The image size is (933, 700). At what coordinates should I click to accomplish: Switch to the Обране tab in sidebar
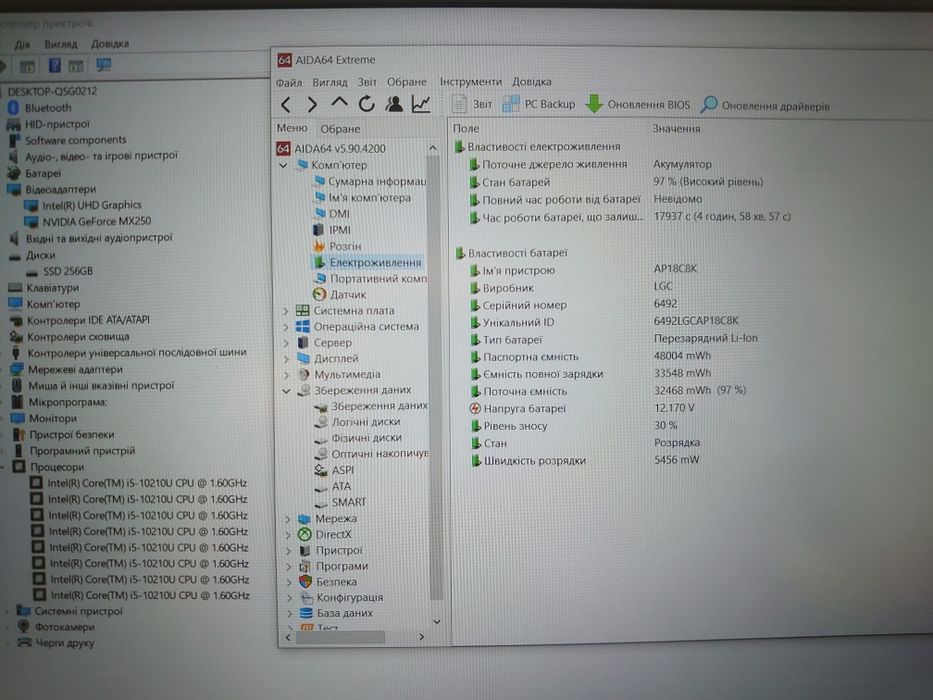(340, 129)
